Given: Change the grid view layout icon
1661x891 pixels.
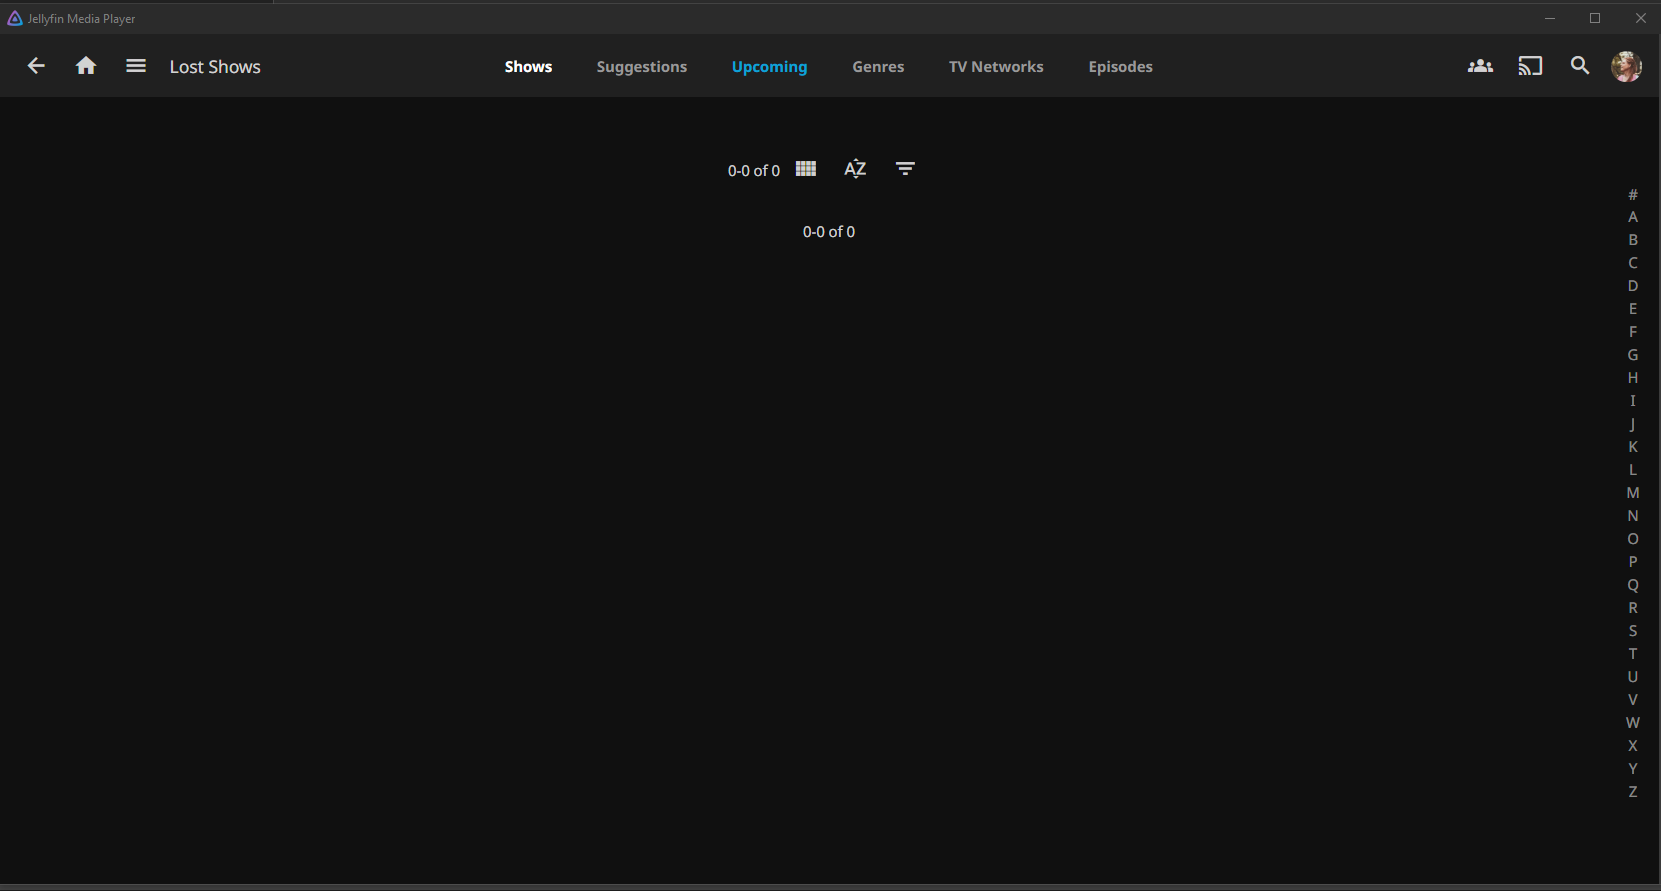Looking at the screenshot, I should (x=806, y=169).
